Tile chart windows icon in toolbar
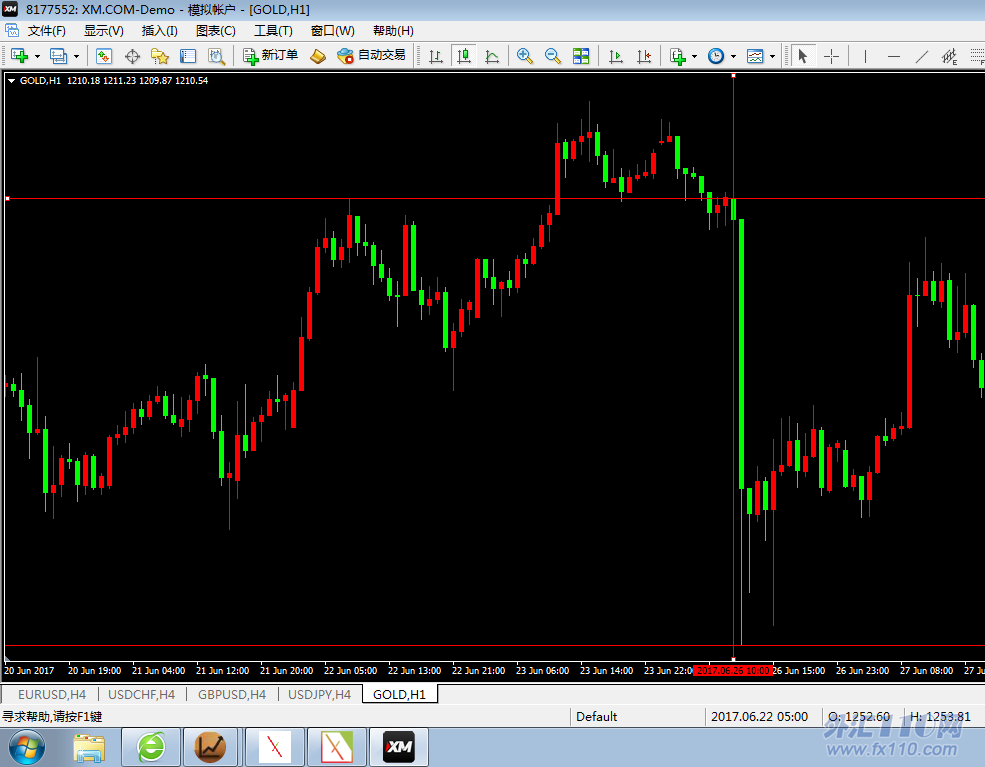 point(581,56)
